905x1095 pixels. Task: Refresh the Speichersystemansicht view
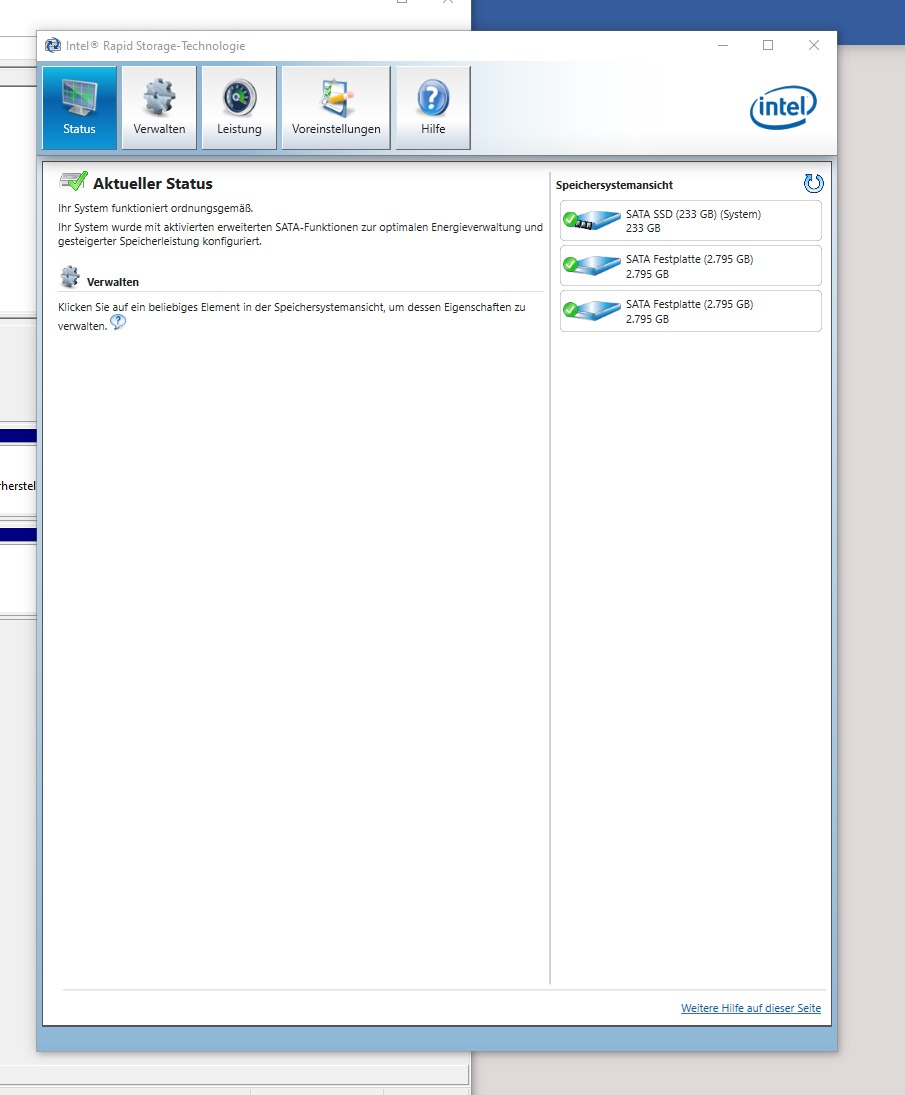(x=814, y=184)
